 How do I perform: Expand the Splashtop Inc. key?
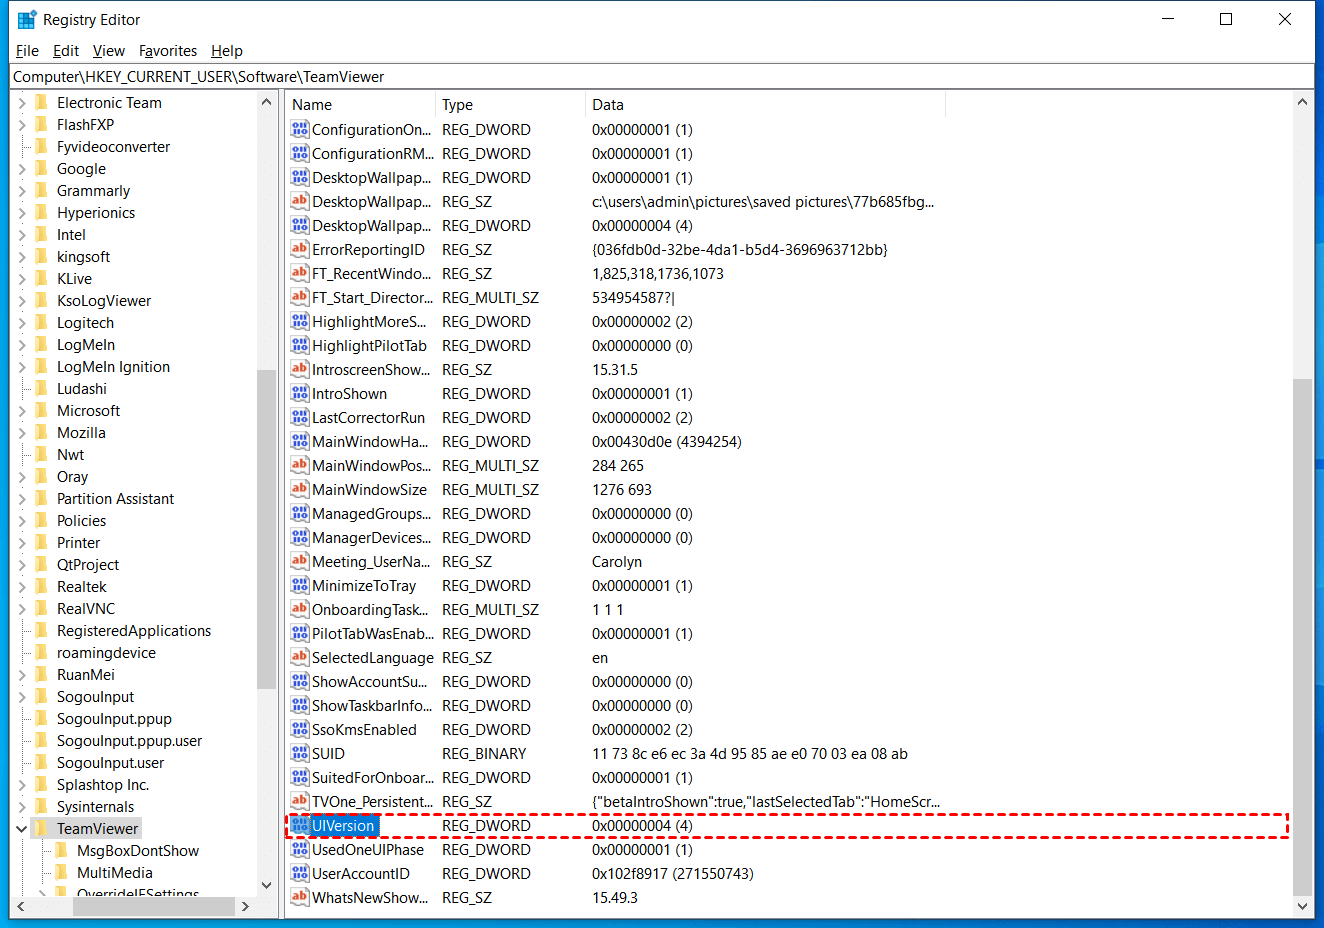[22, 785]
